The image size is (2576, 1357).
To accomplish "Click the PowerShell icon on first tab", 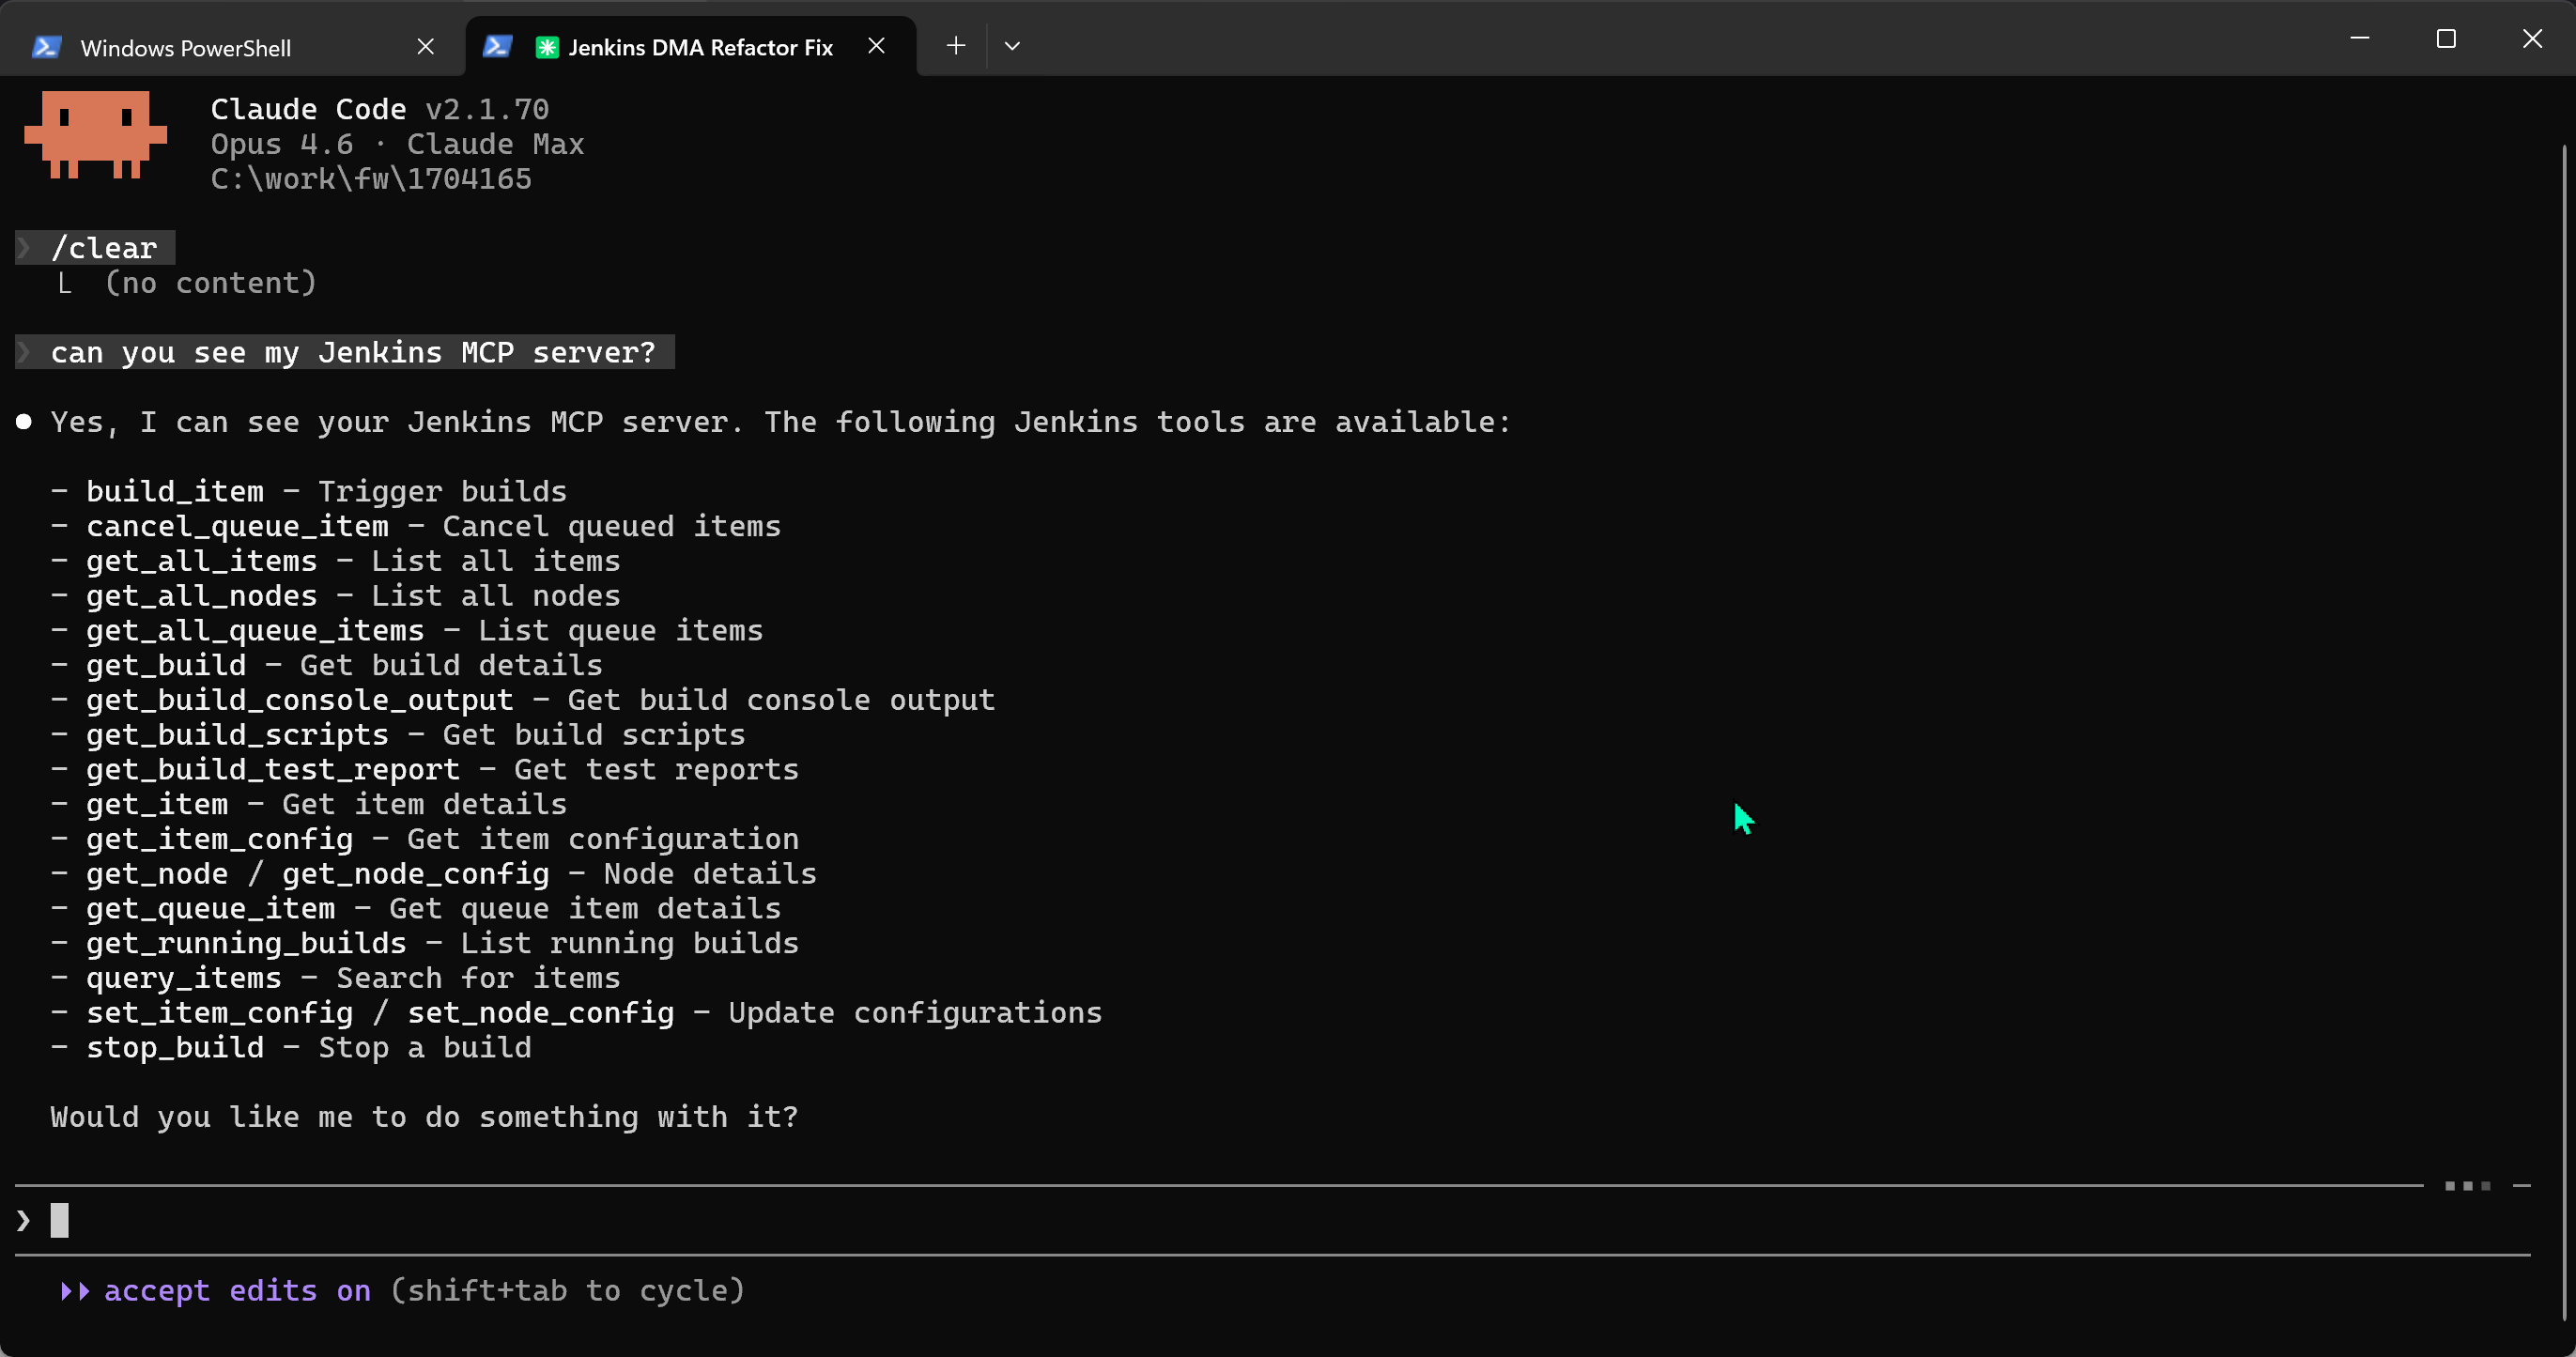I will point(46,47).
